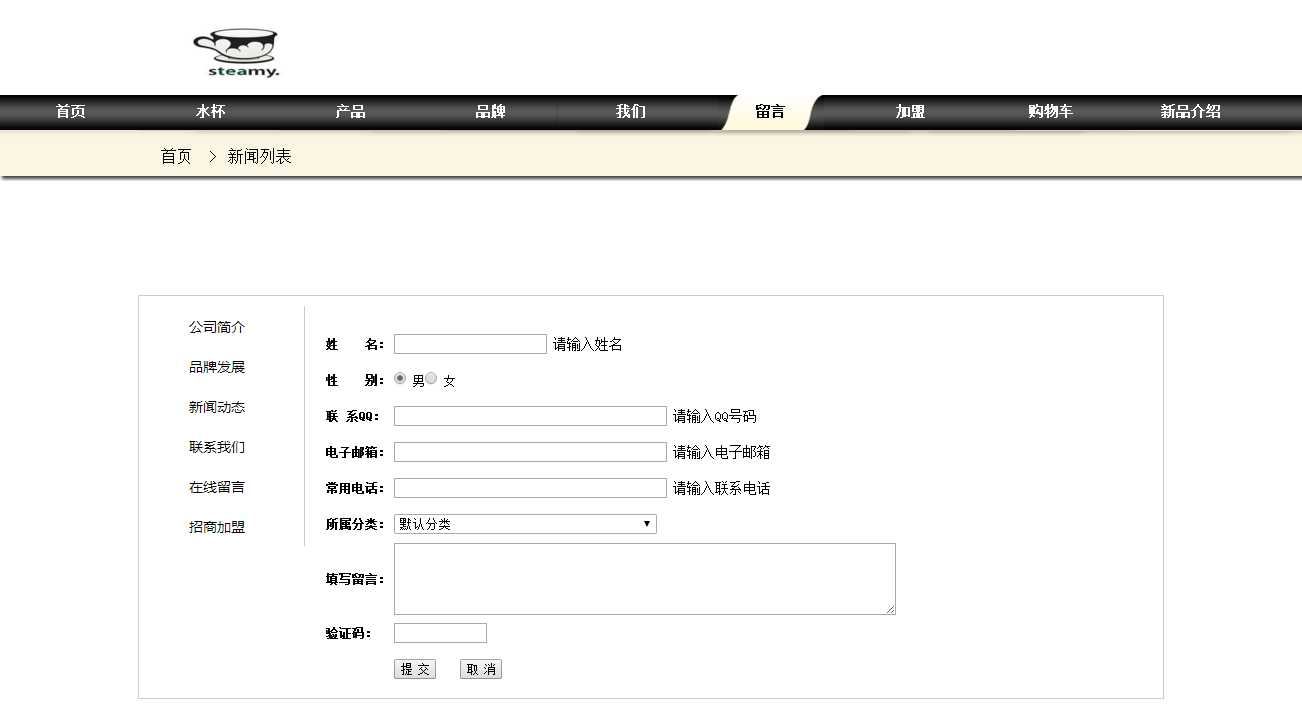The width and height of the screenshot is (1302, 719).
Task: Click the 首页 breadcrumb link
Action: click(x=176, y=157)
